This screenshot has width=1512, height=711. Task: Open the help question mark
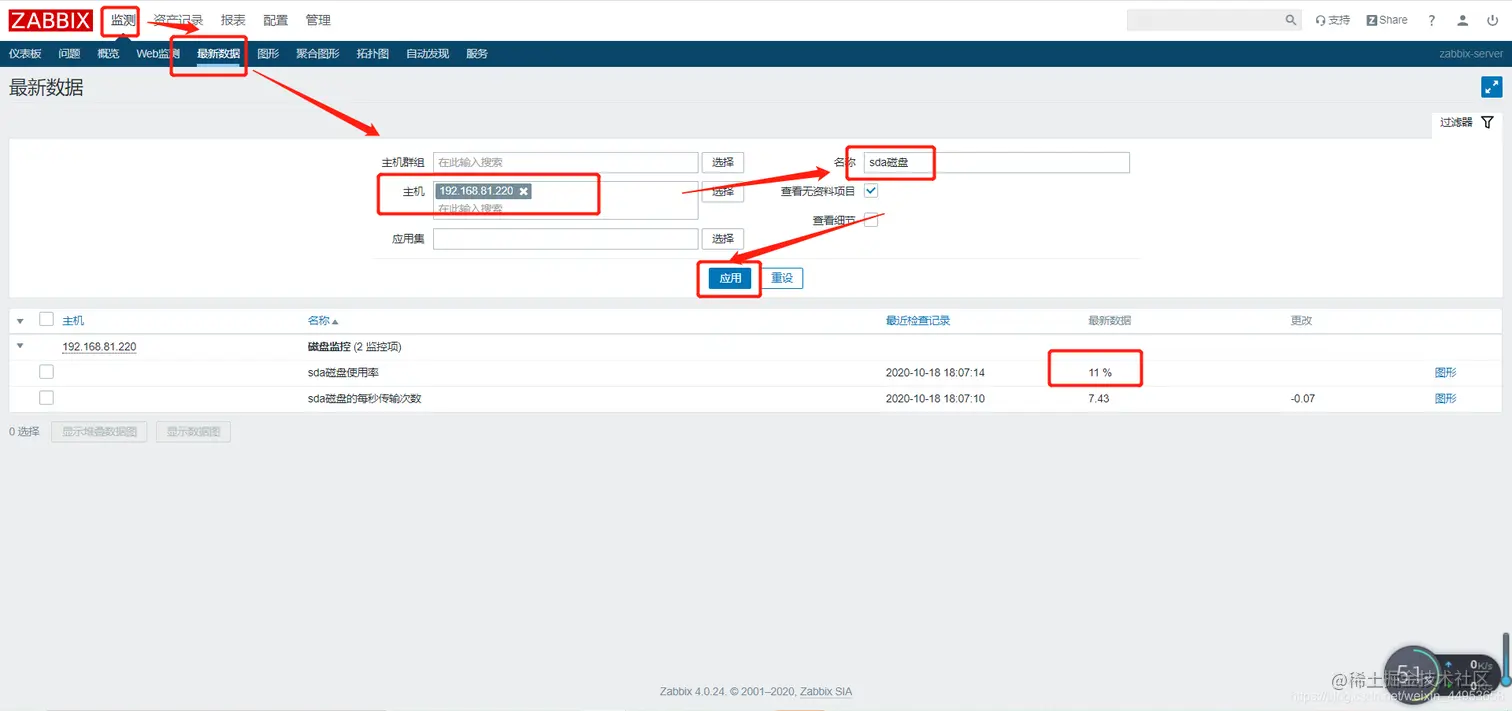coord(1432,20)
